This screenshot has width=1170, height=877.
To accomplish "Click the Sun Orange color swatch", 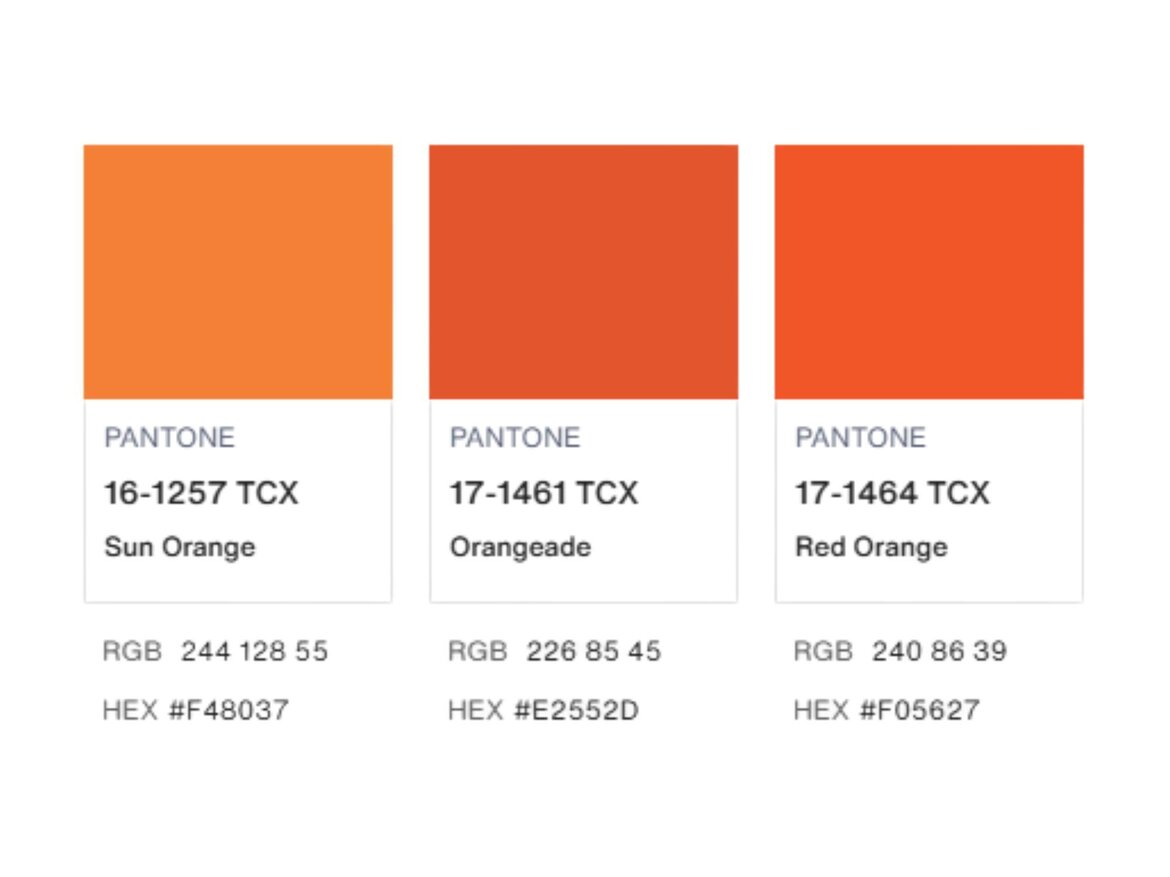I will [238, 272].
